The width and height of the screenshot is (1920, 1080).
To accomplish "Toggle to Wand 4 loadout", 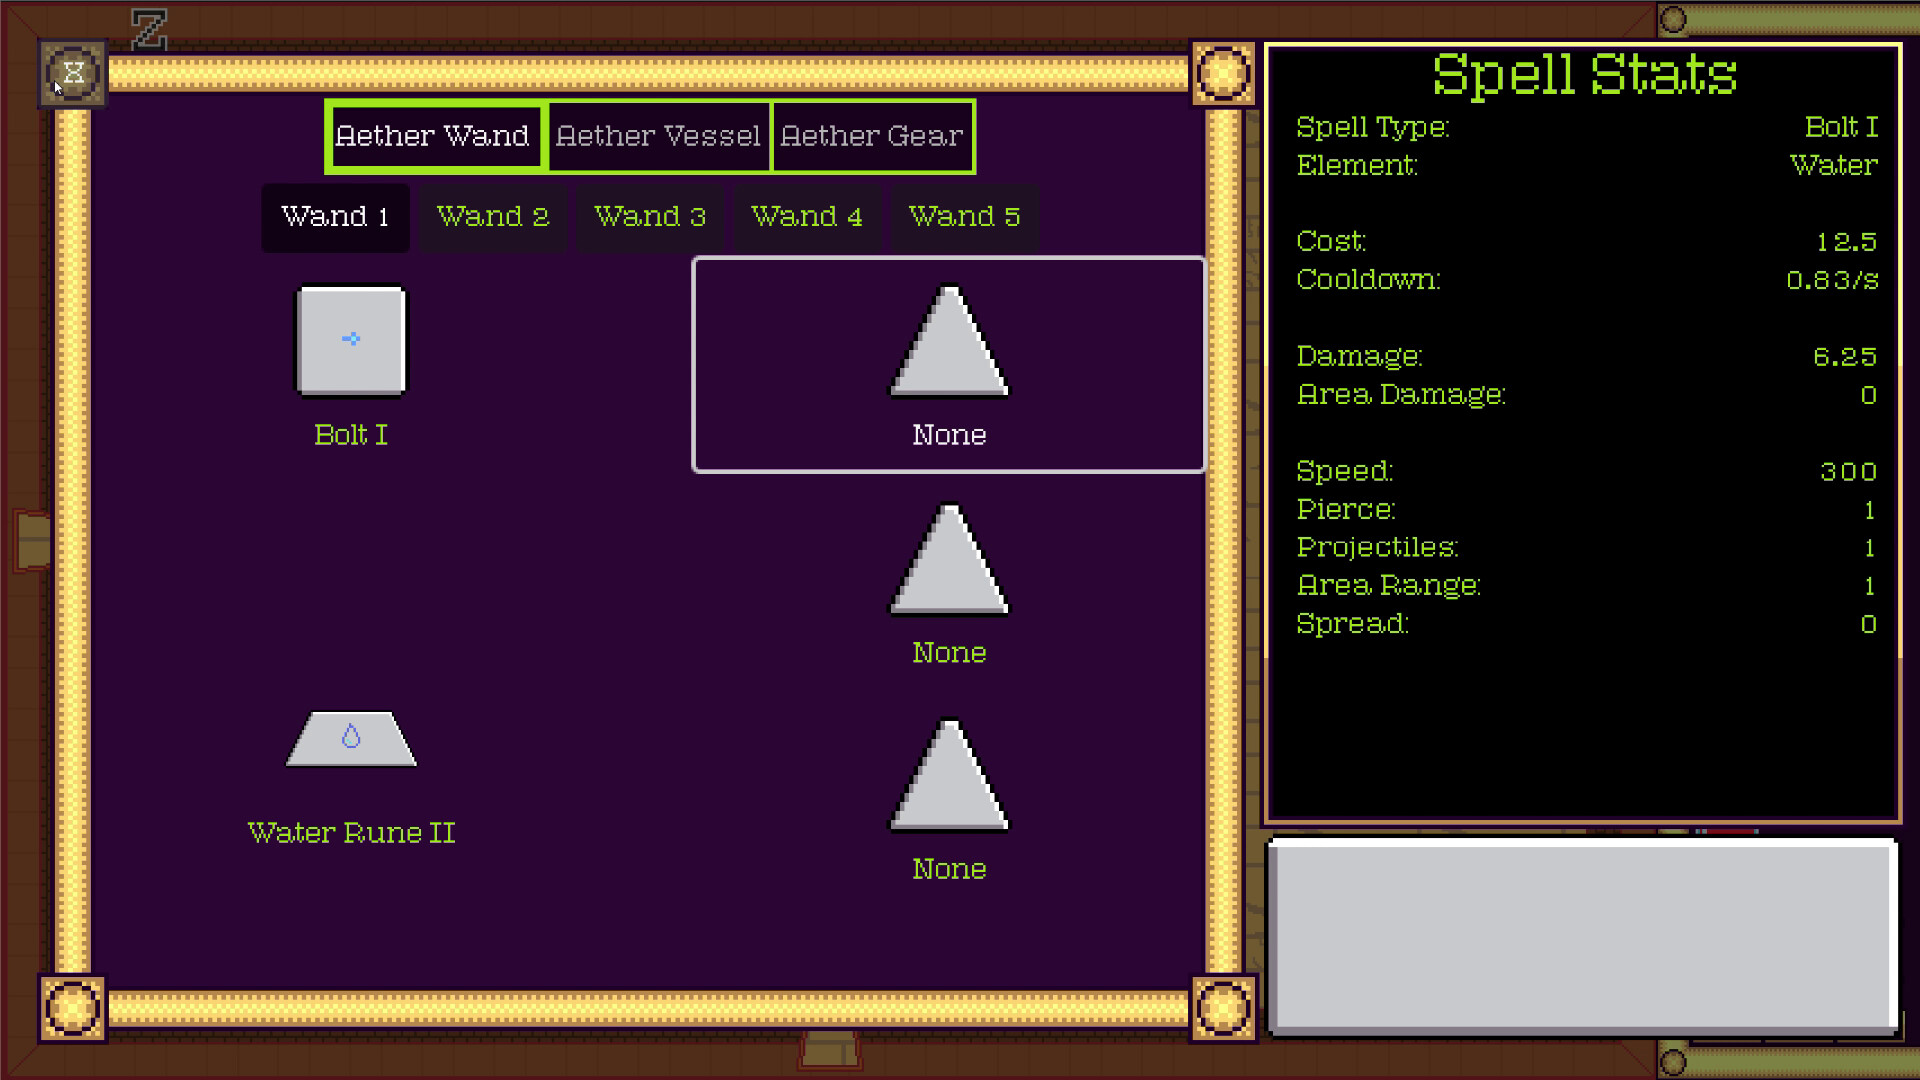I will point(804,216).
